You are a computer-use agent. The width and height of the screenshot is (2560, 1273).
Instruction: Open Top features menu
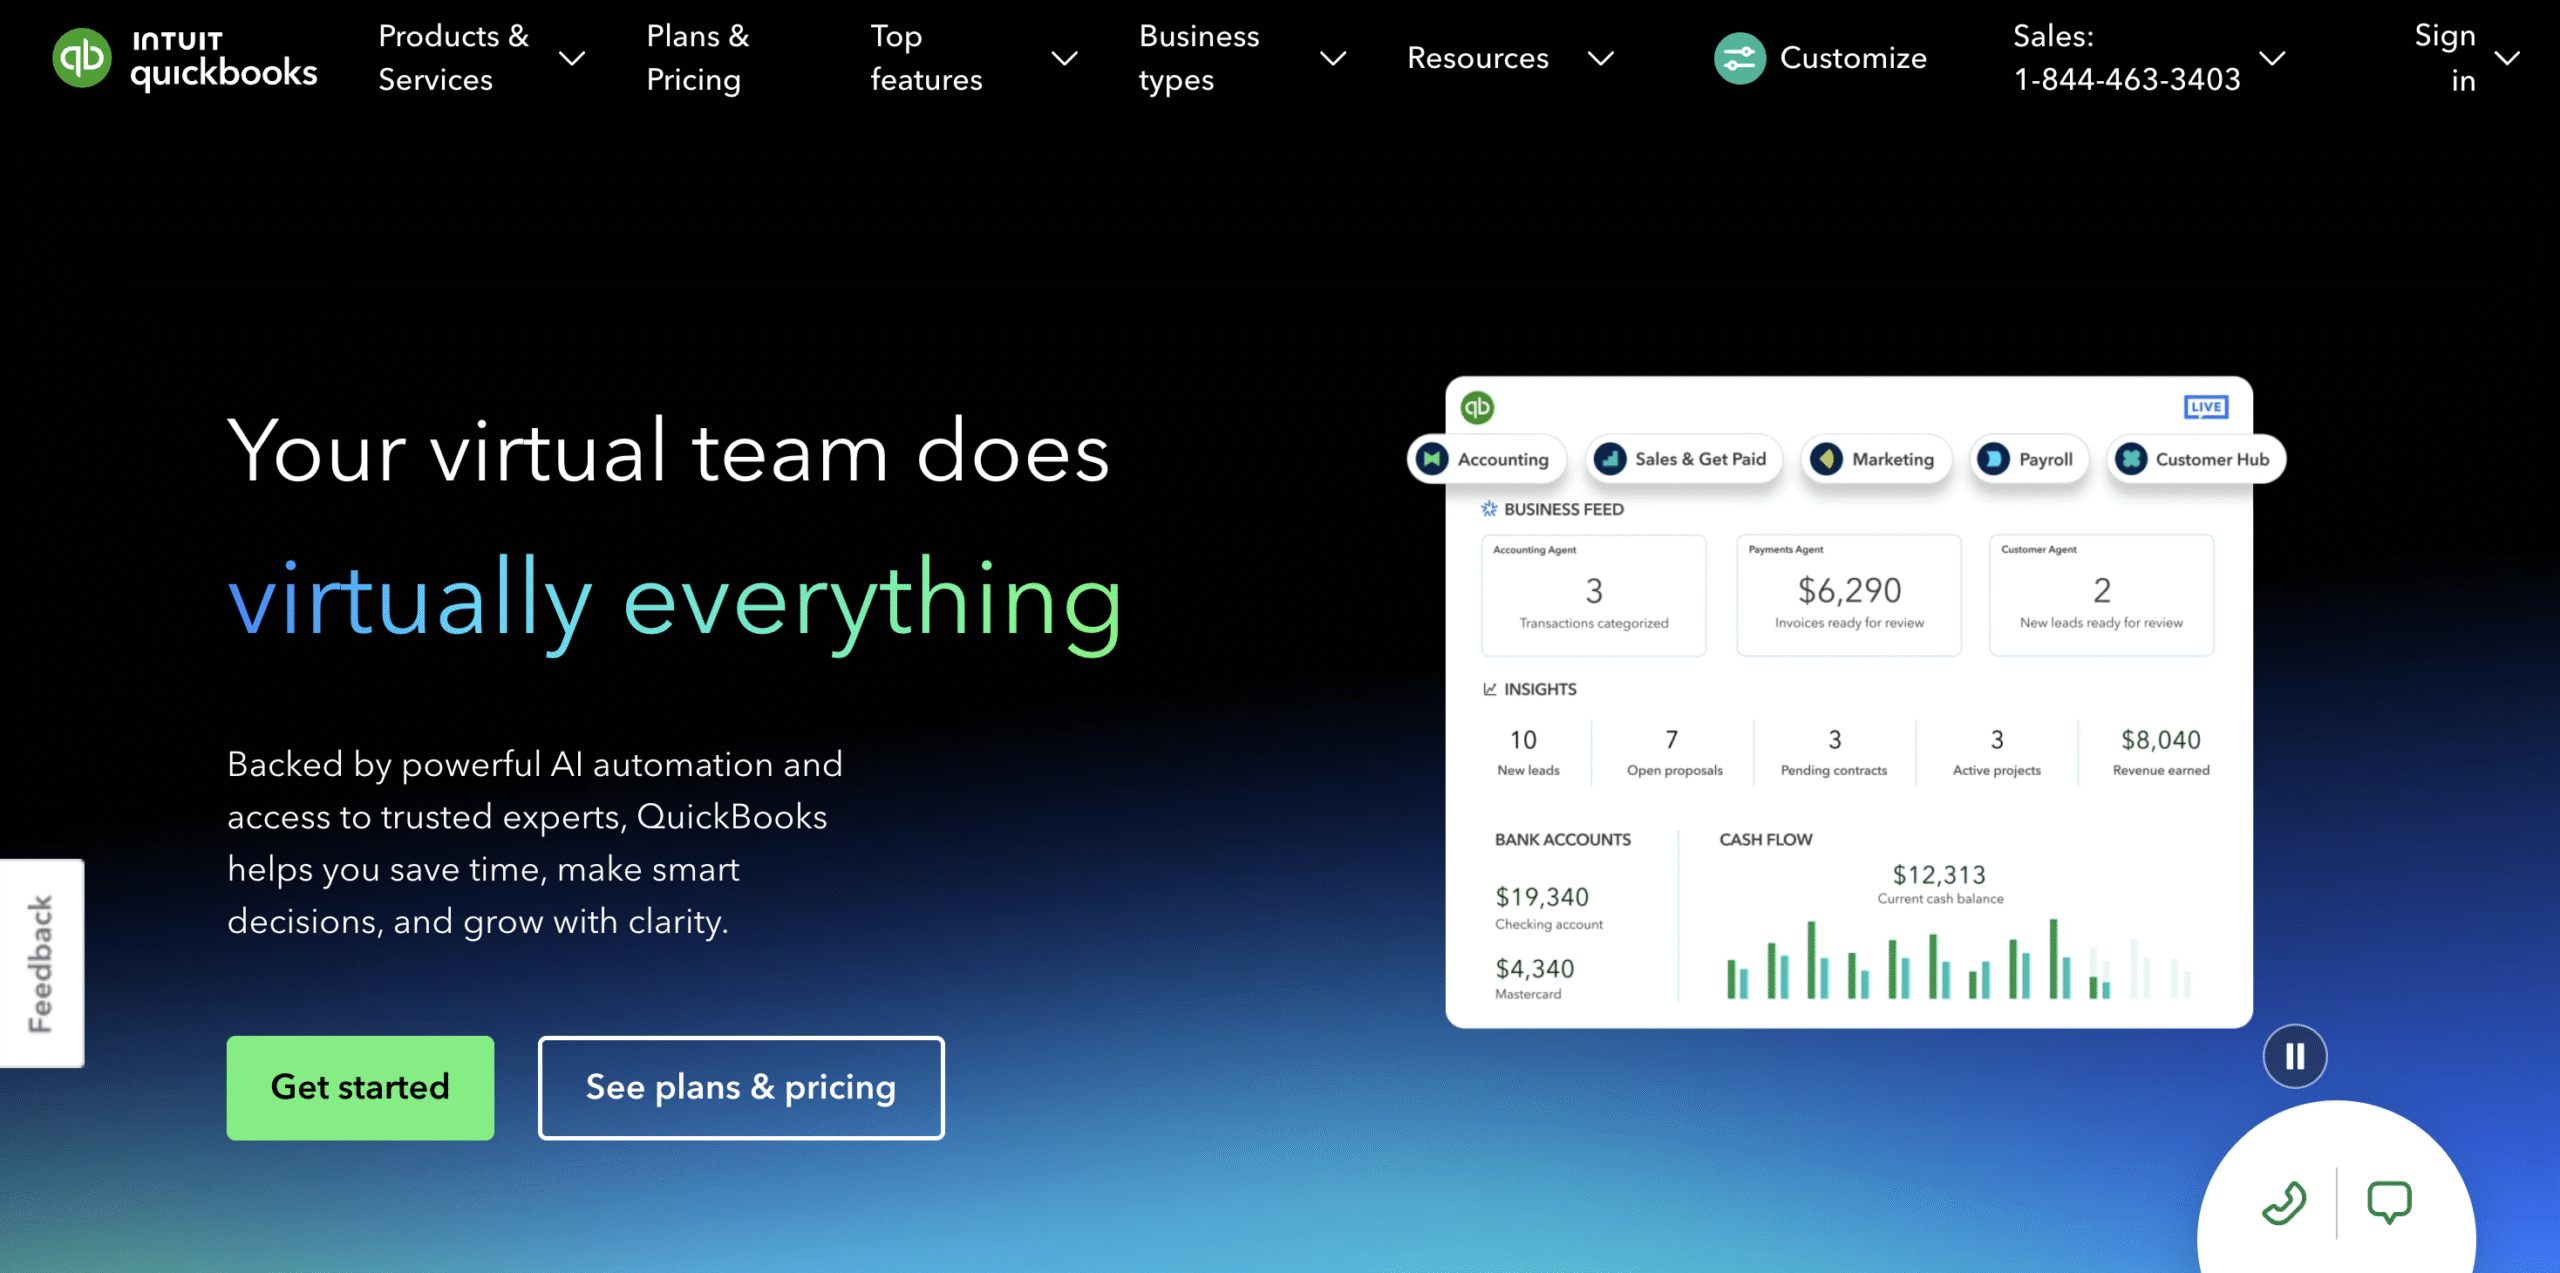click(926, 58)
